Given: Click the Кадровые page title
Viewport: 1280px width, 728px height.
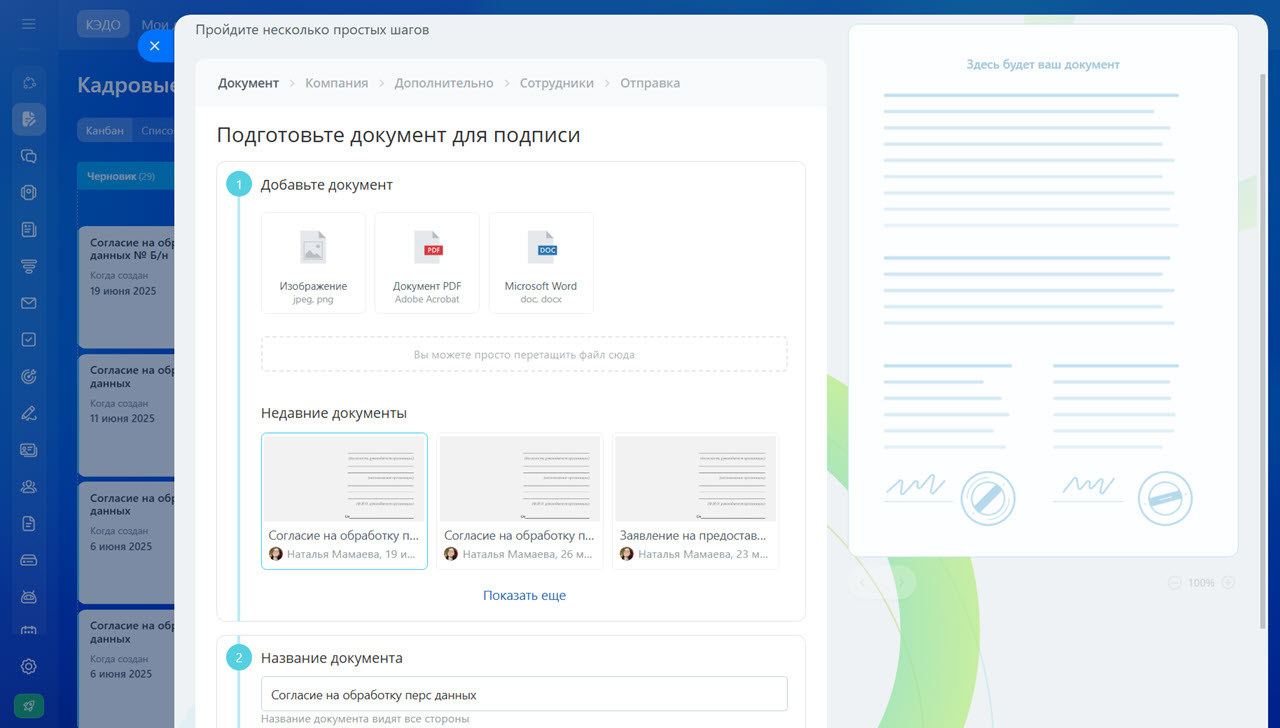Looking at the screenshot, I should tap(127, 86).
